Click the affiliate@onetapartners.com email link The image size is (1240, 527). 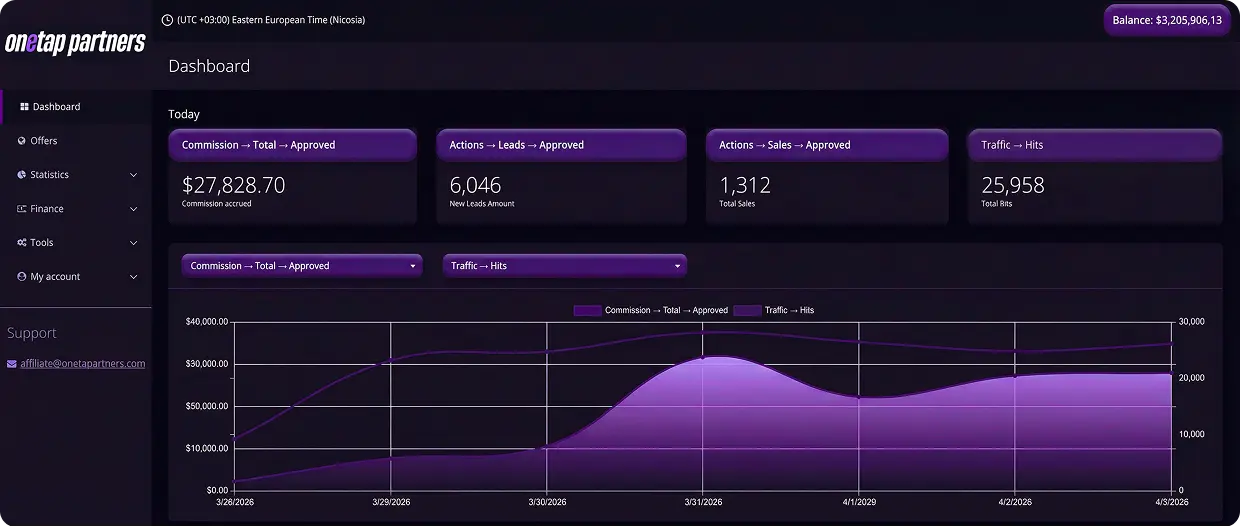click(x=83, y=364)
